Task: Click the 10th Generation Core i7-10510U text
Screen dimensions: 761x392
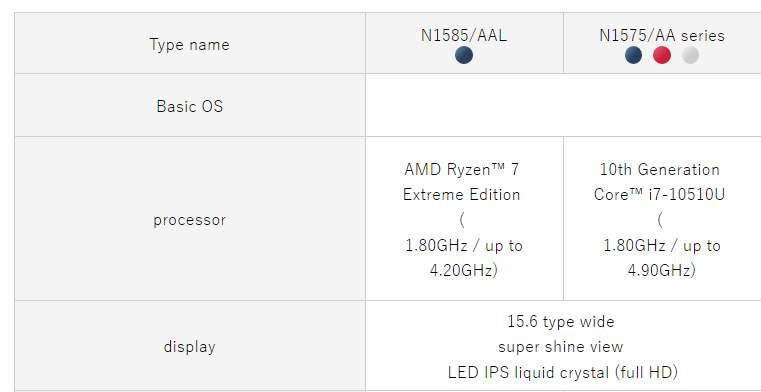Action: (x=660, y=182)
